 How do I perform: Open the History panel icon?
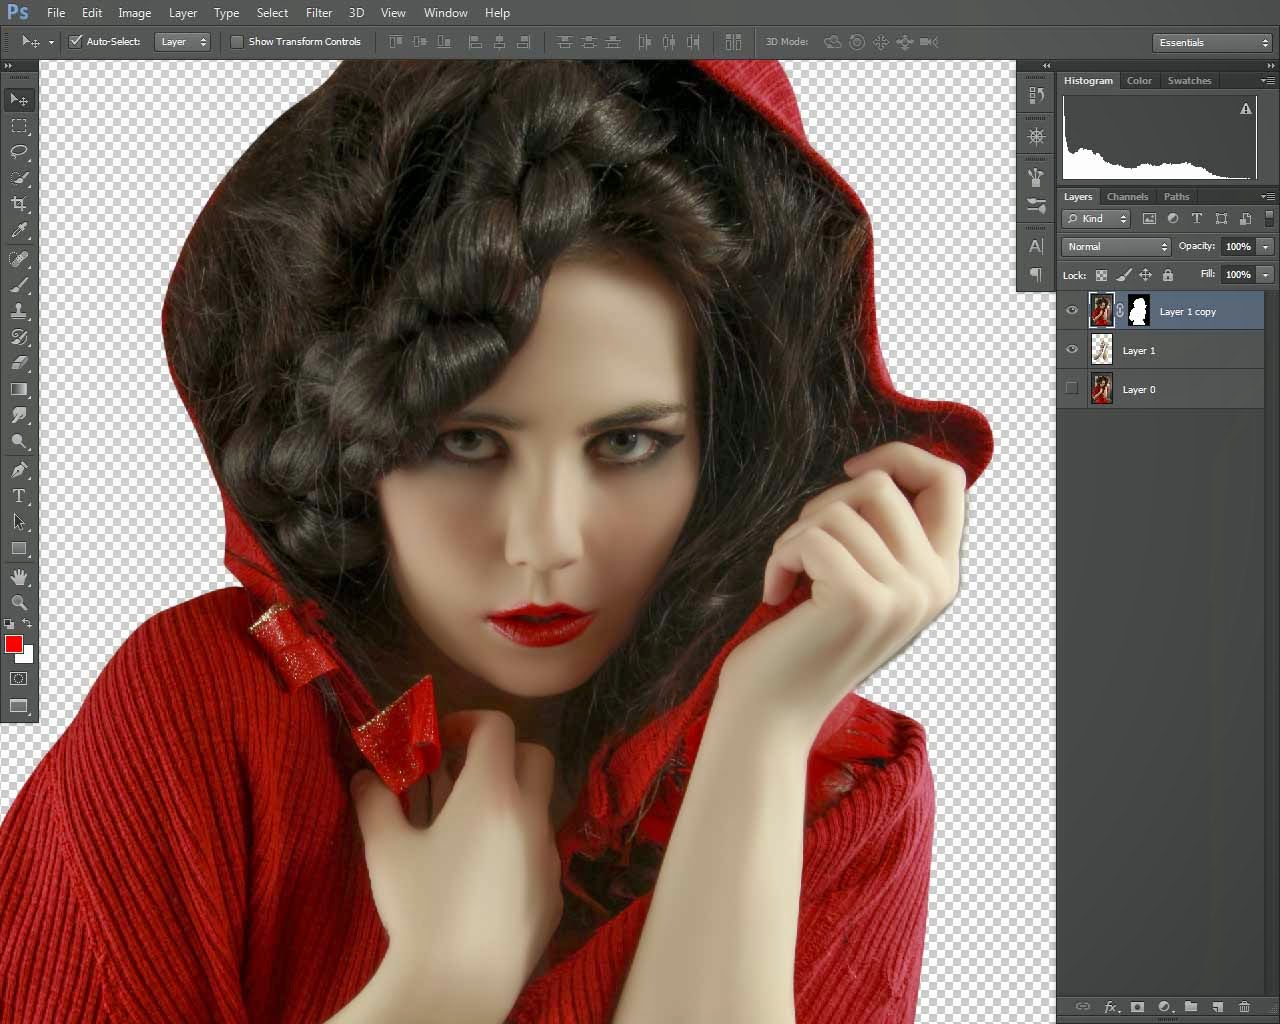pos(1036,96)
